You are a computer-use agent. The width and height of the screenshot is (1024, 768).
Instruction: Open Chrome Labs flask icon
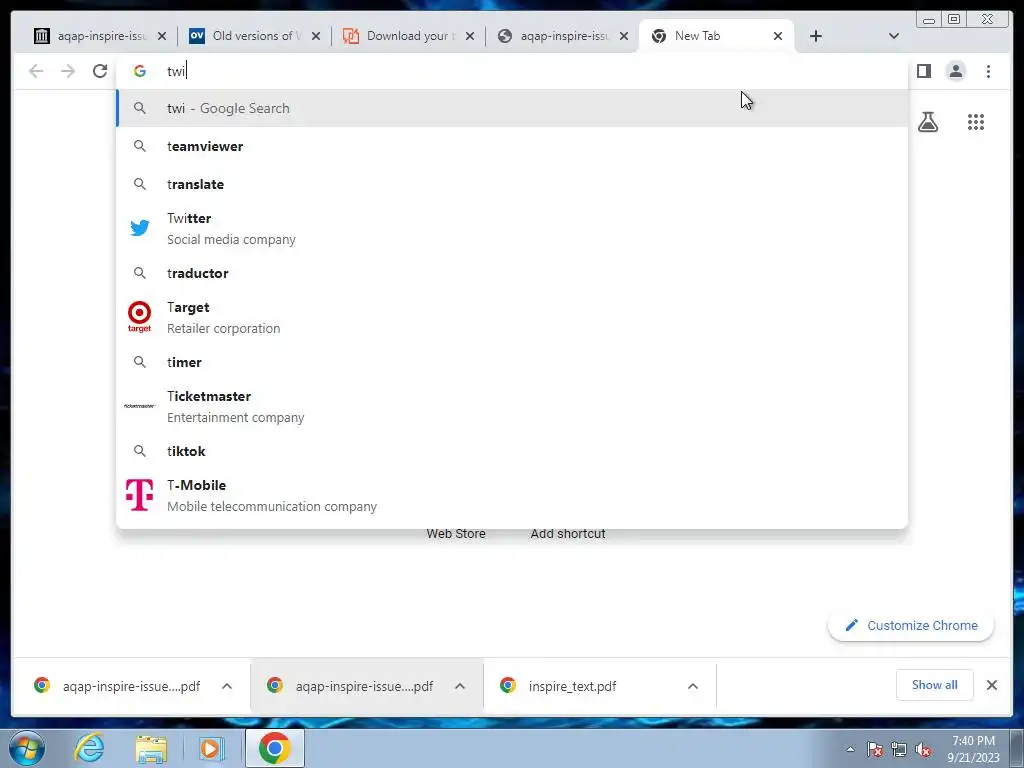coord(927,122)
